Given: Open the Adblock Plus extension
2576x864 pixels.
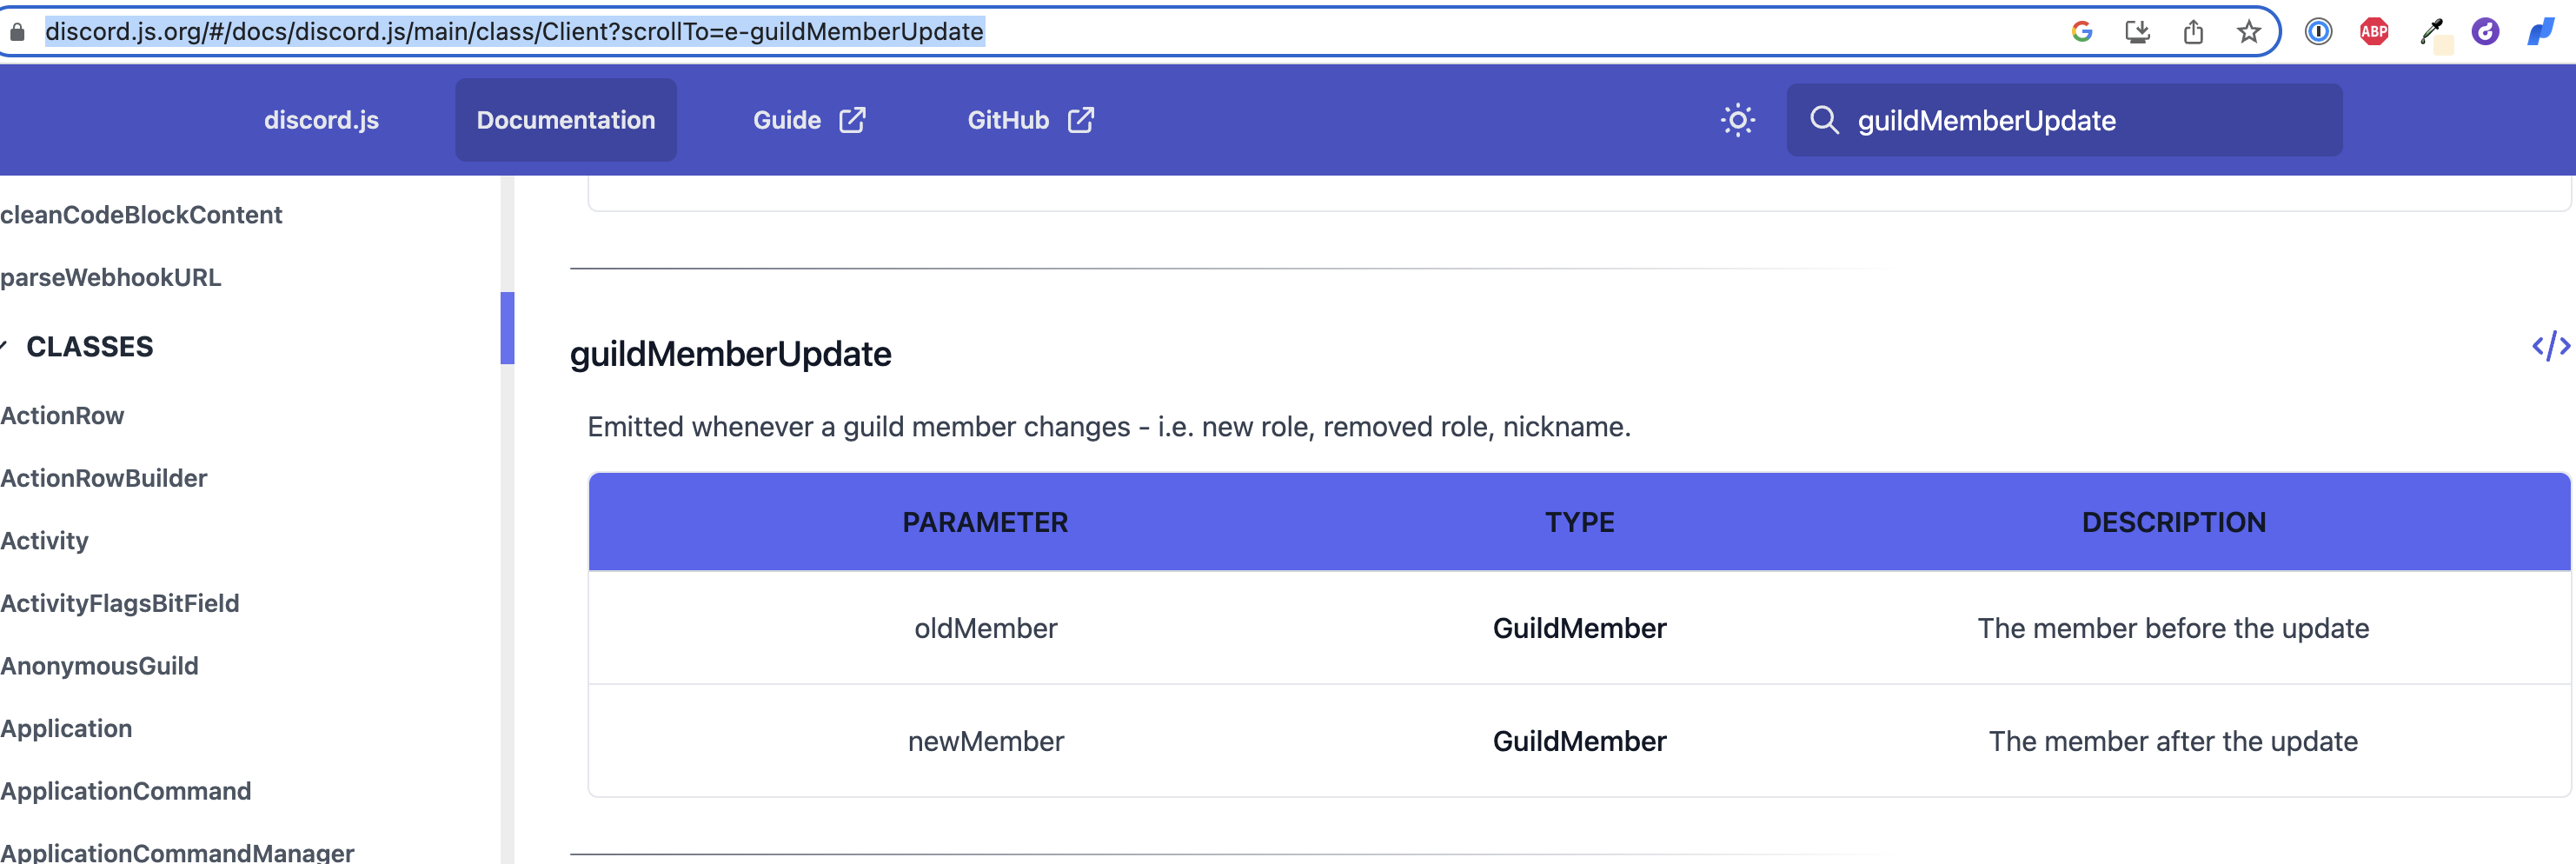Looking at the screenshot, I should [2374, 32].
